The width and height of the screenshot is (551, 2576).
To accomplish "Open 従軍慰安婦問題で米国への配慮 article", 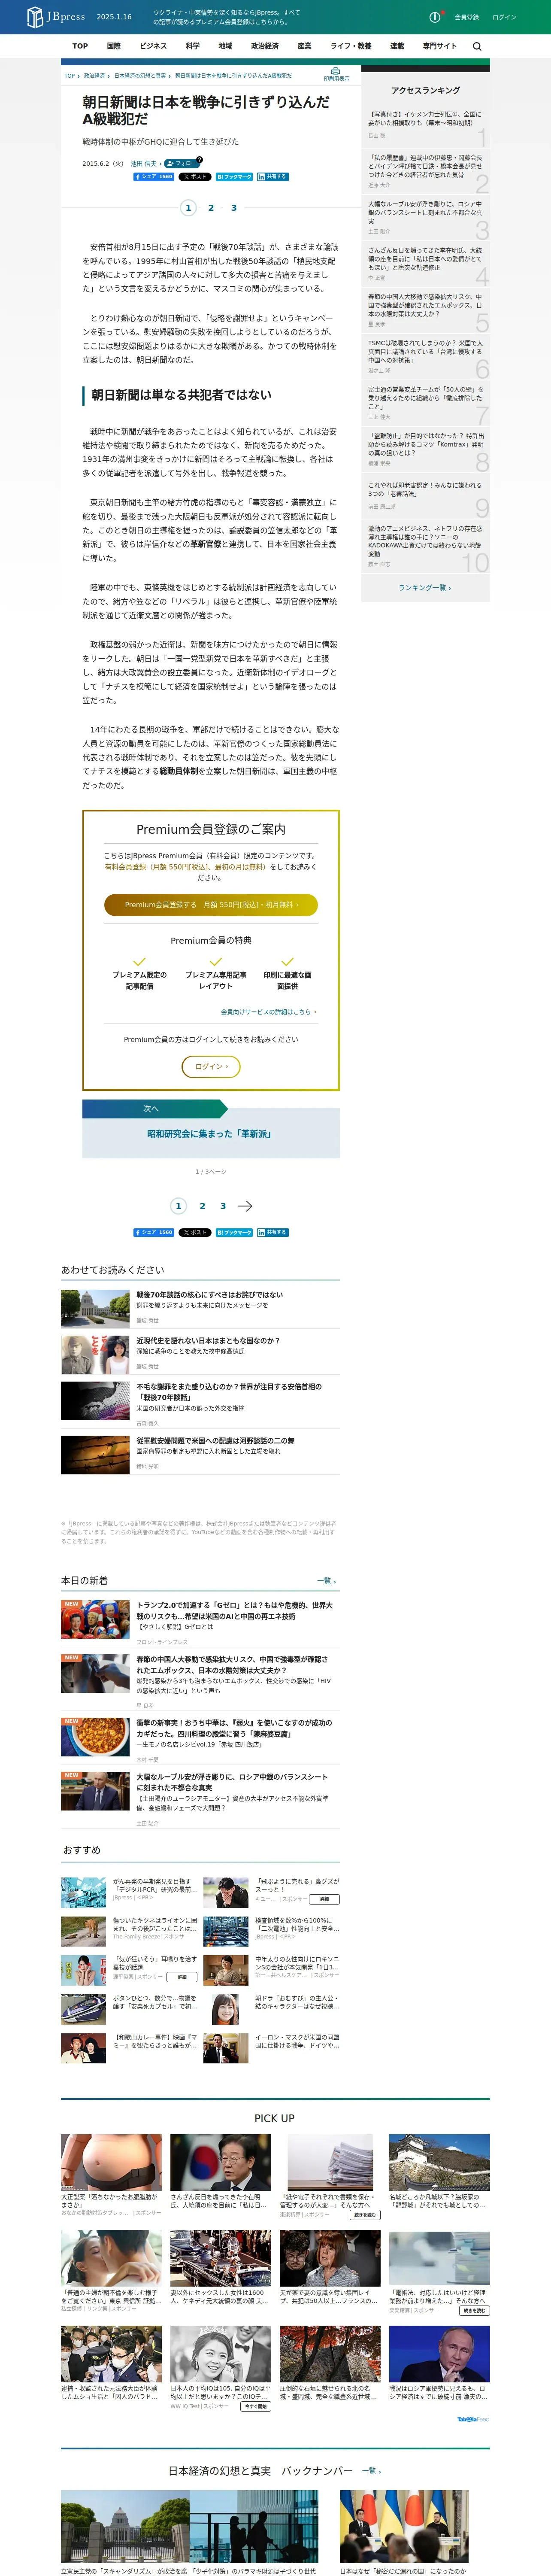I will 215,1440.
